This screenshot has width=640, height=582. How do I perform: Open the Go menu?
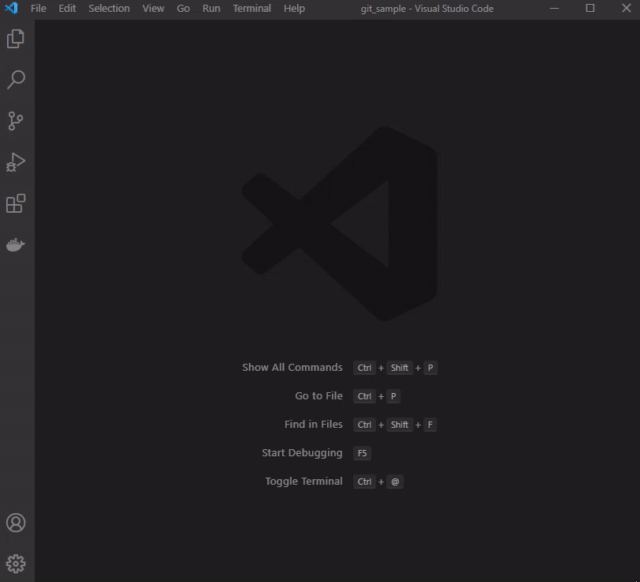click(183, 9)
